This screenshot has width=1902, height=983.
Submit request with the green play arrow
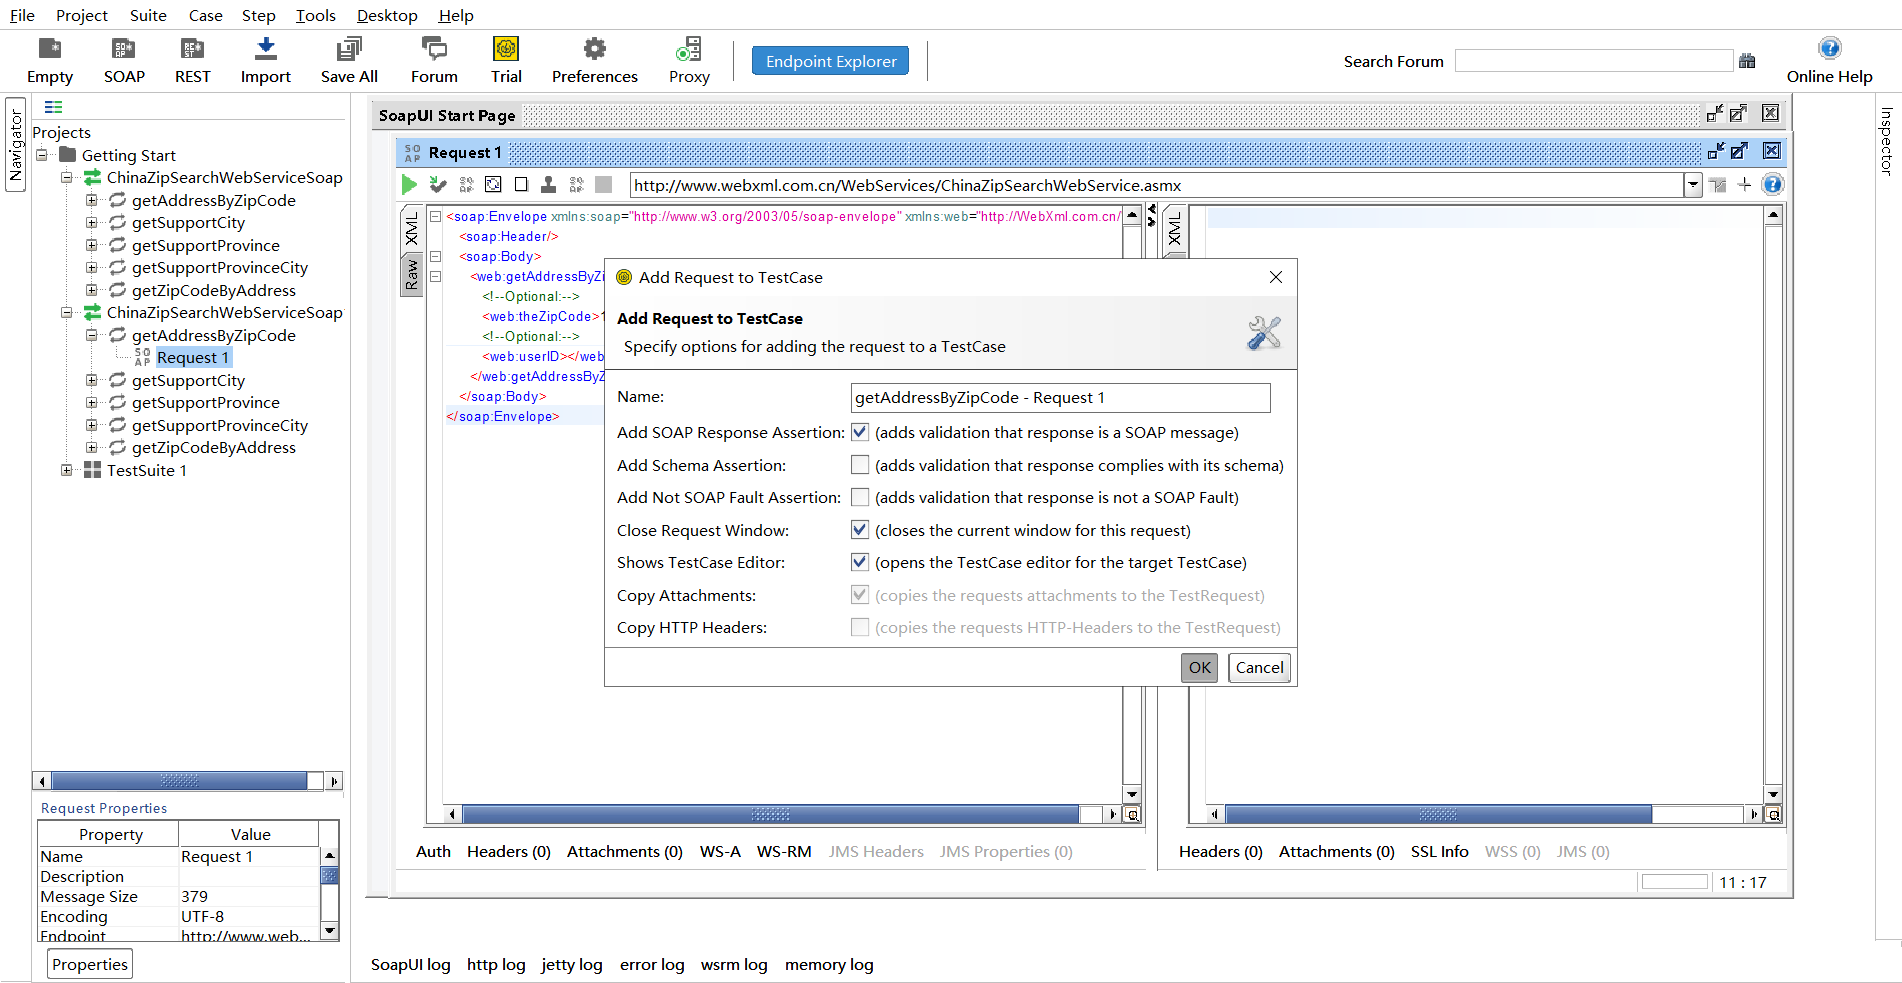(409, 185)
